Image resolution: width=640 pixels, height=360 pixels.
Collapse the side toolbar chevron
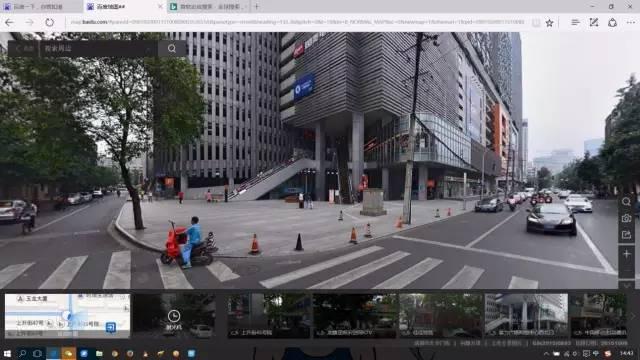point(626,285)
